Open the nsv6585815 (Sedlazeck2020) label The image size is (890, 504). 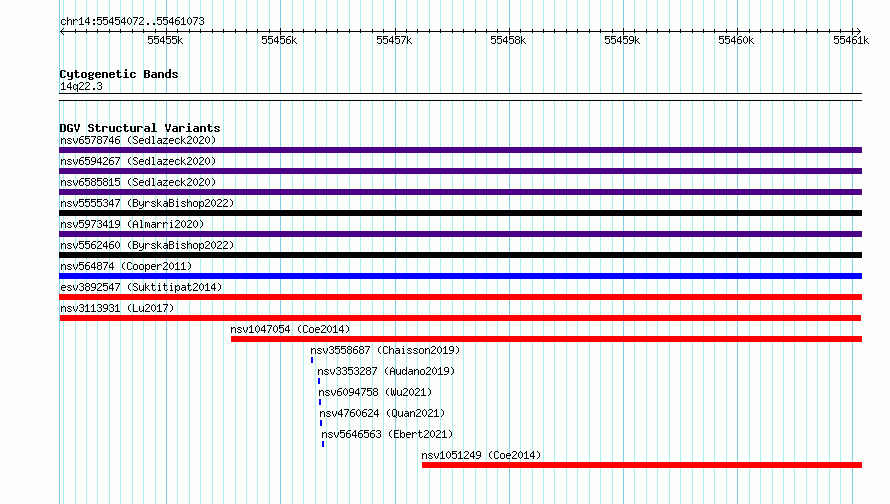click(x=138, y=182)
